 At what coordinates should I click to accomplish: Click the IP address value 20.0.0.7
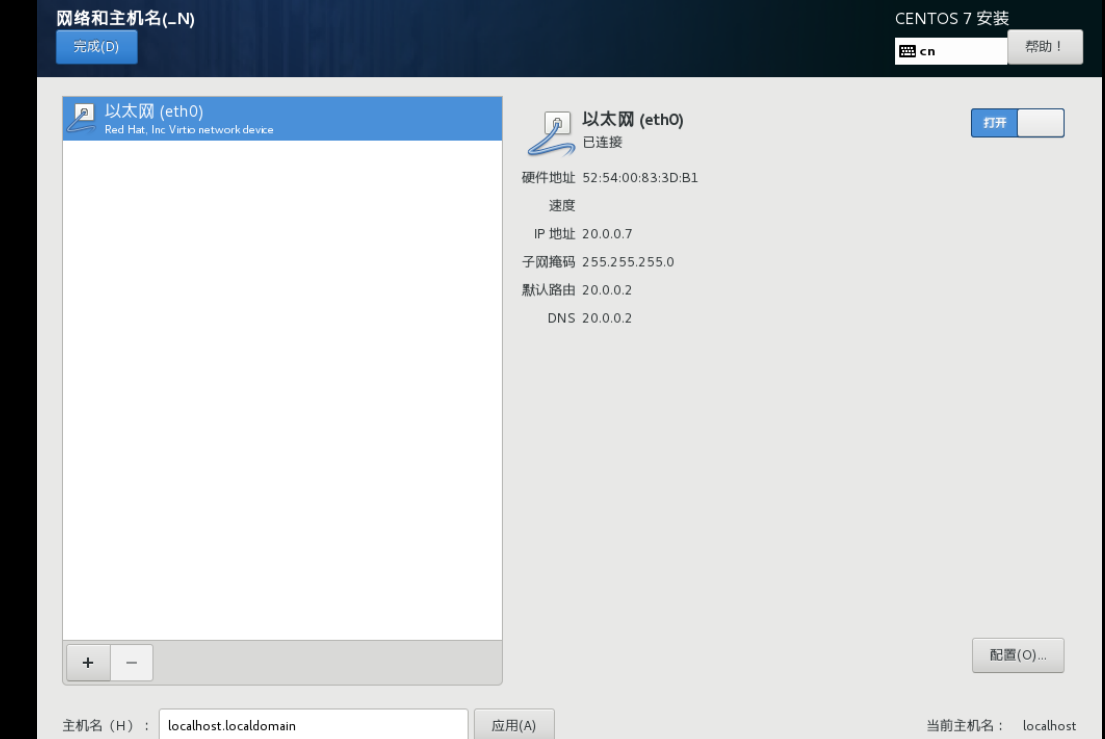pos(607,234)
